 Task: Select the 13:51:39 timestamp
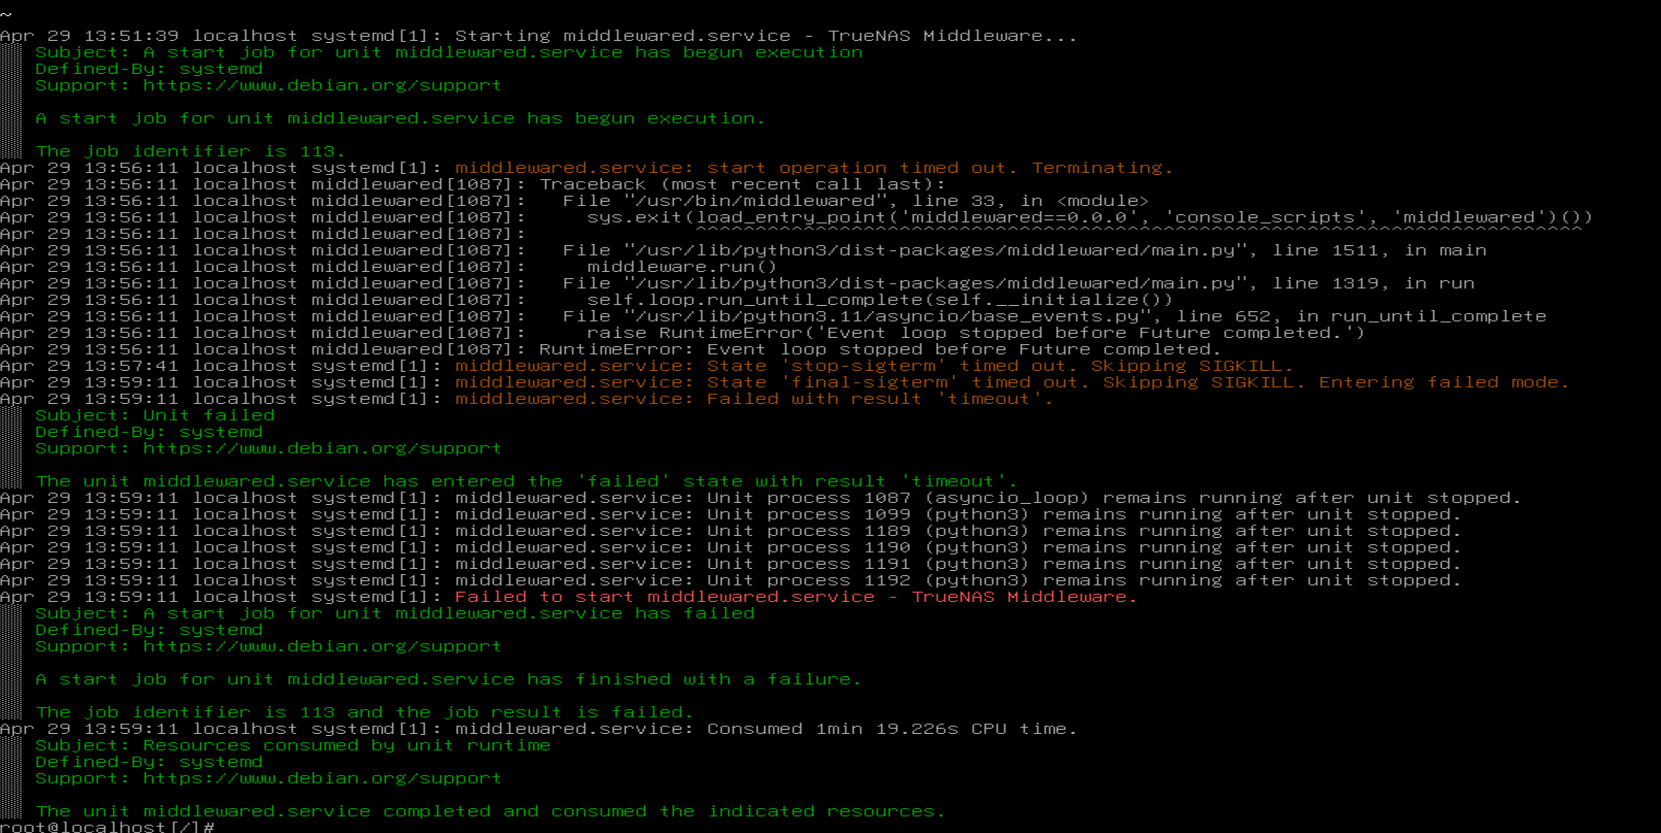click(x=131, y=36)
